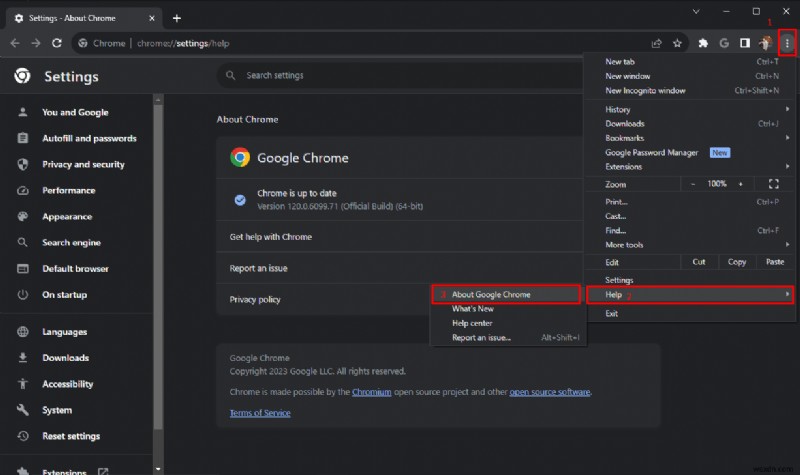Click the share page icon in address bar

point(657,43)
